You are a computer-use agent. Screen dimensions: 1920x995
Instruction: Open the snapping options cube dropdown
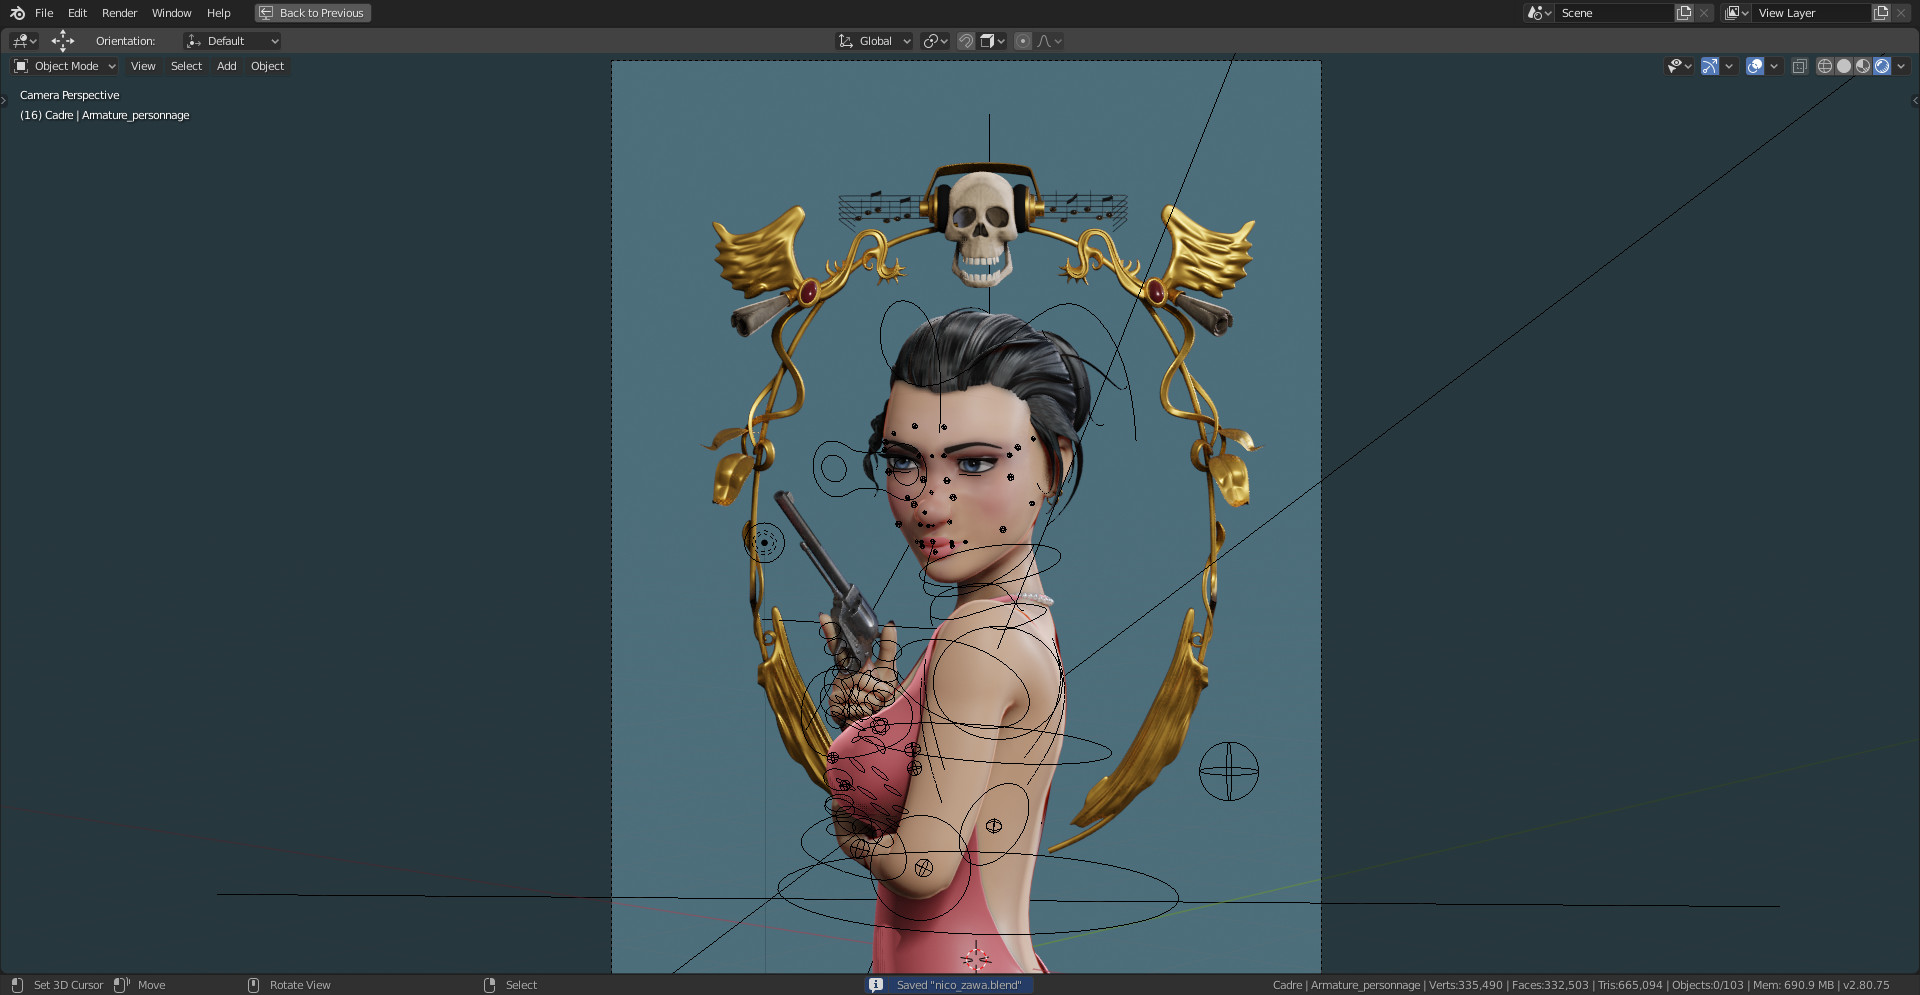coord(993,41)
